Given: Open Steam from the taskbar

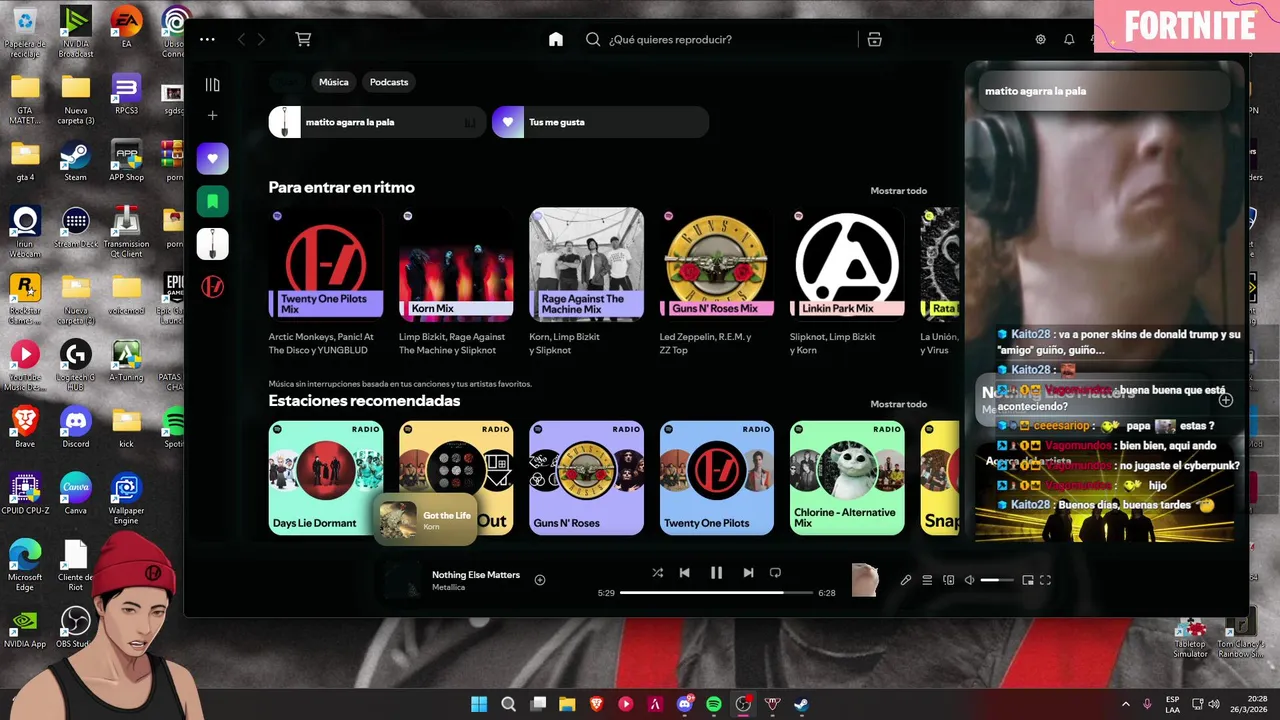Looking at the screenshot, I should 801,704.
